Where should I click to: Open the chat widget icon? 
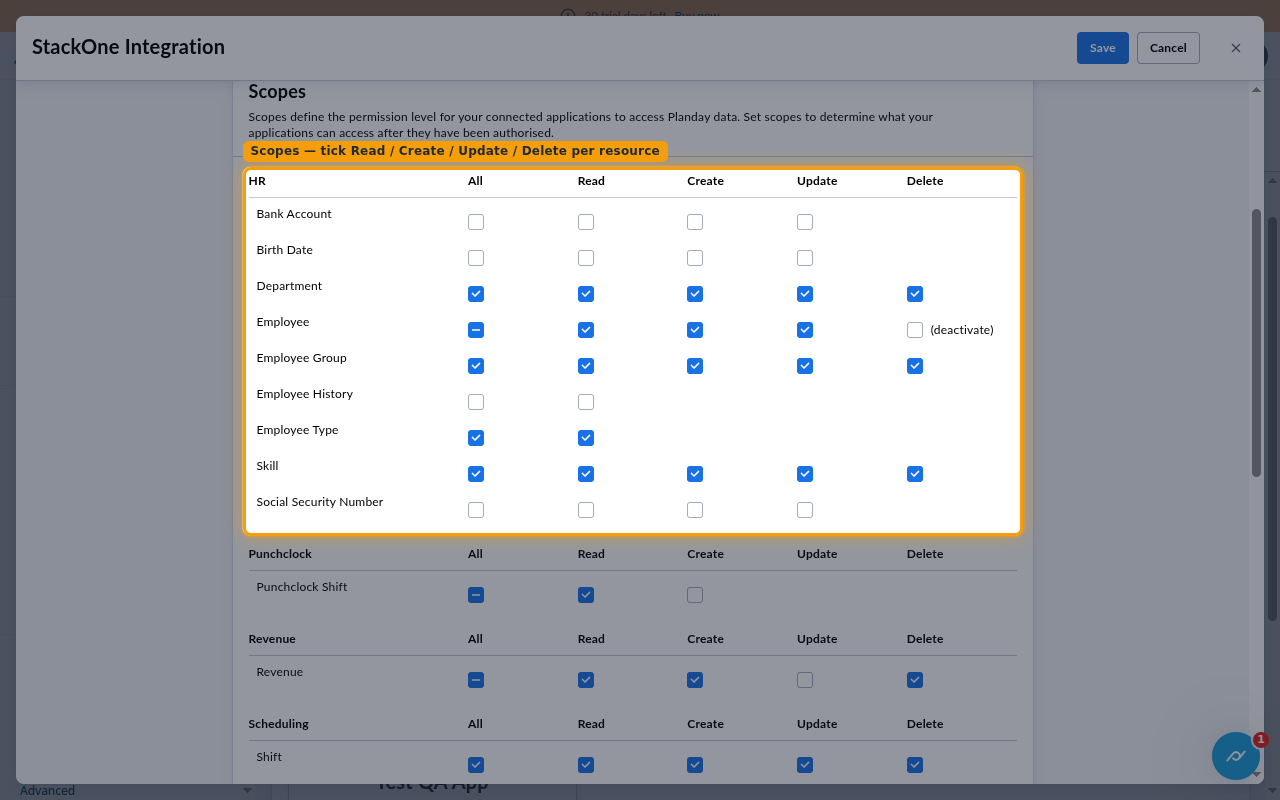click(1236, 756)
